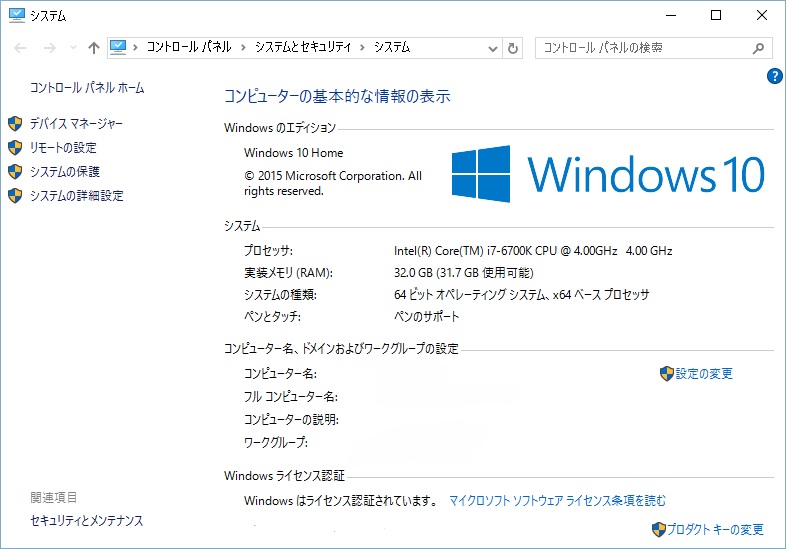Click the forward navigation arrow

coord(50,48)
